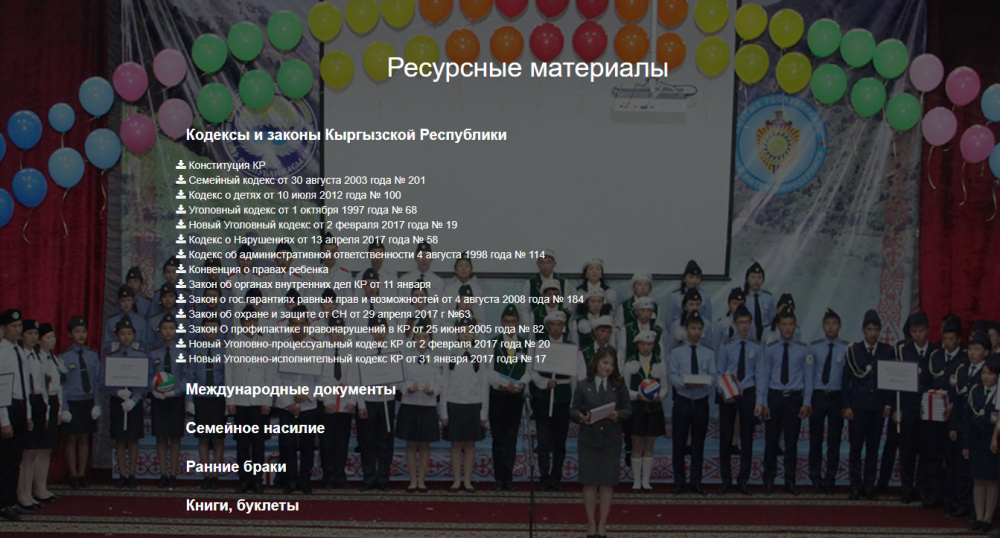Click download icon beside Конституция КР
This screenshot has height=538, width=1000.
click(181, 165)
